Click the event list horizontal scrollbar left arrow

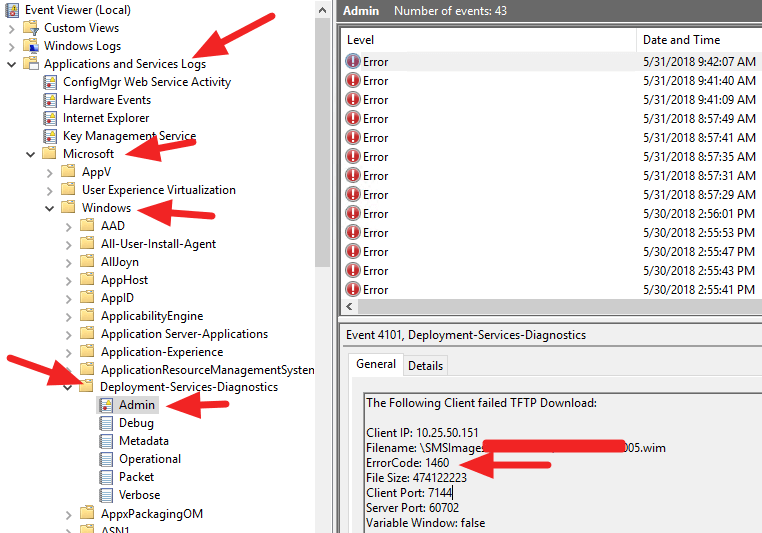(350, 306)
